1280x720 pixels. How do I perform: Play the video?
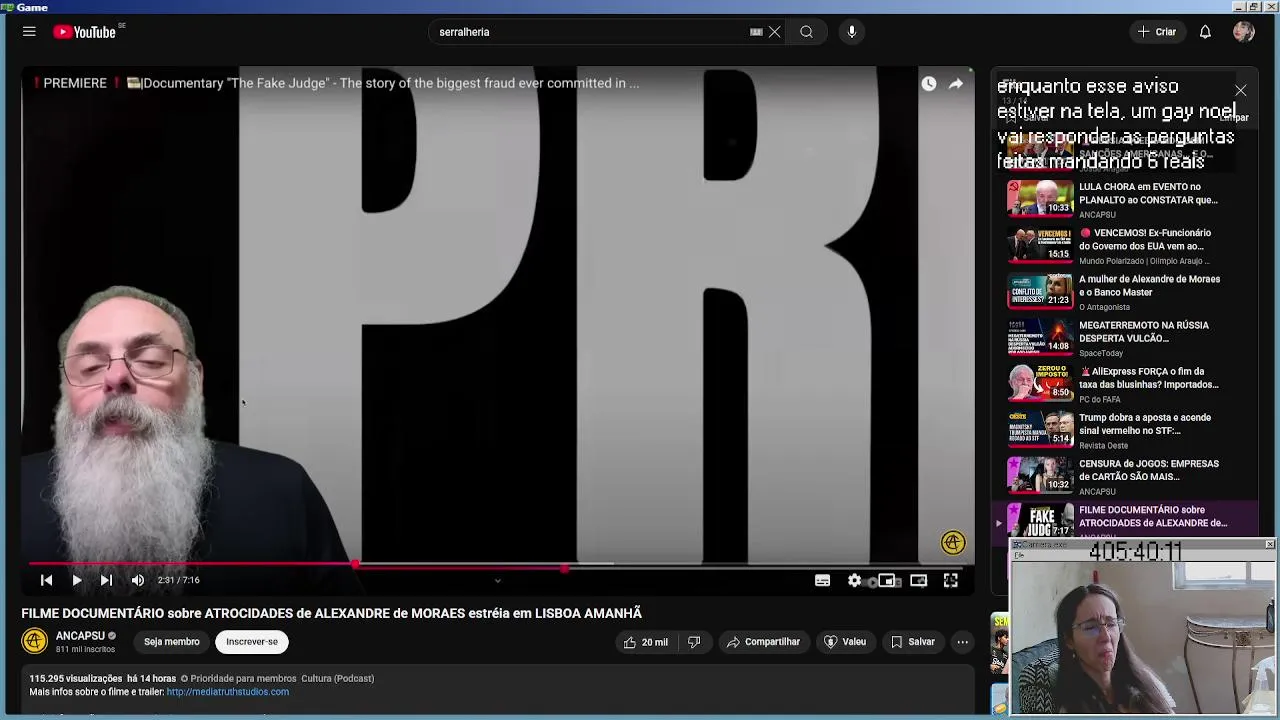click(x=76, y=580)
